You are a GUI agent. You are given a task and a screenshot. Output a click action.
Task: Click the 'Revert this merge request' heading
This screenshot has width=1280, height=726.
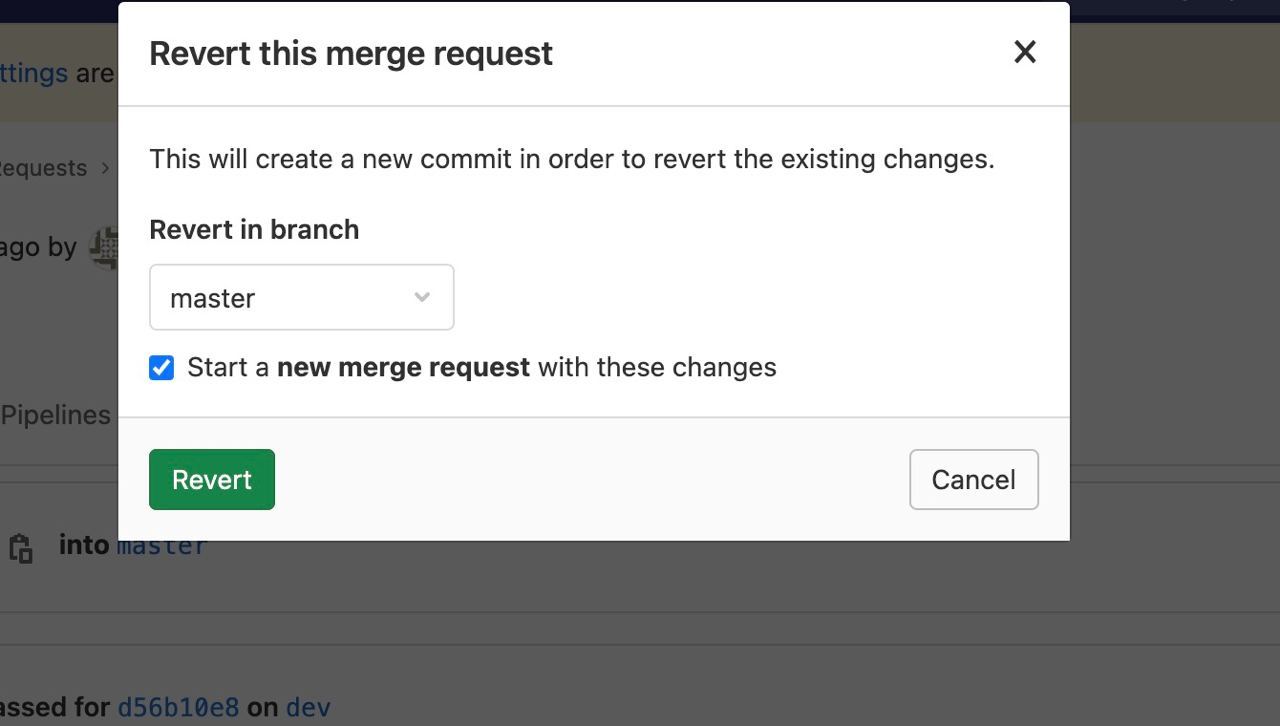coord(351,53)
